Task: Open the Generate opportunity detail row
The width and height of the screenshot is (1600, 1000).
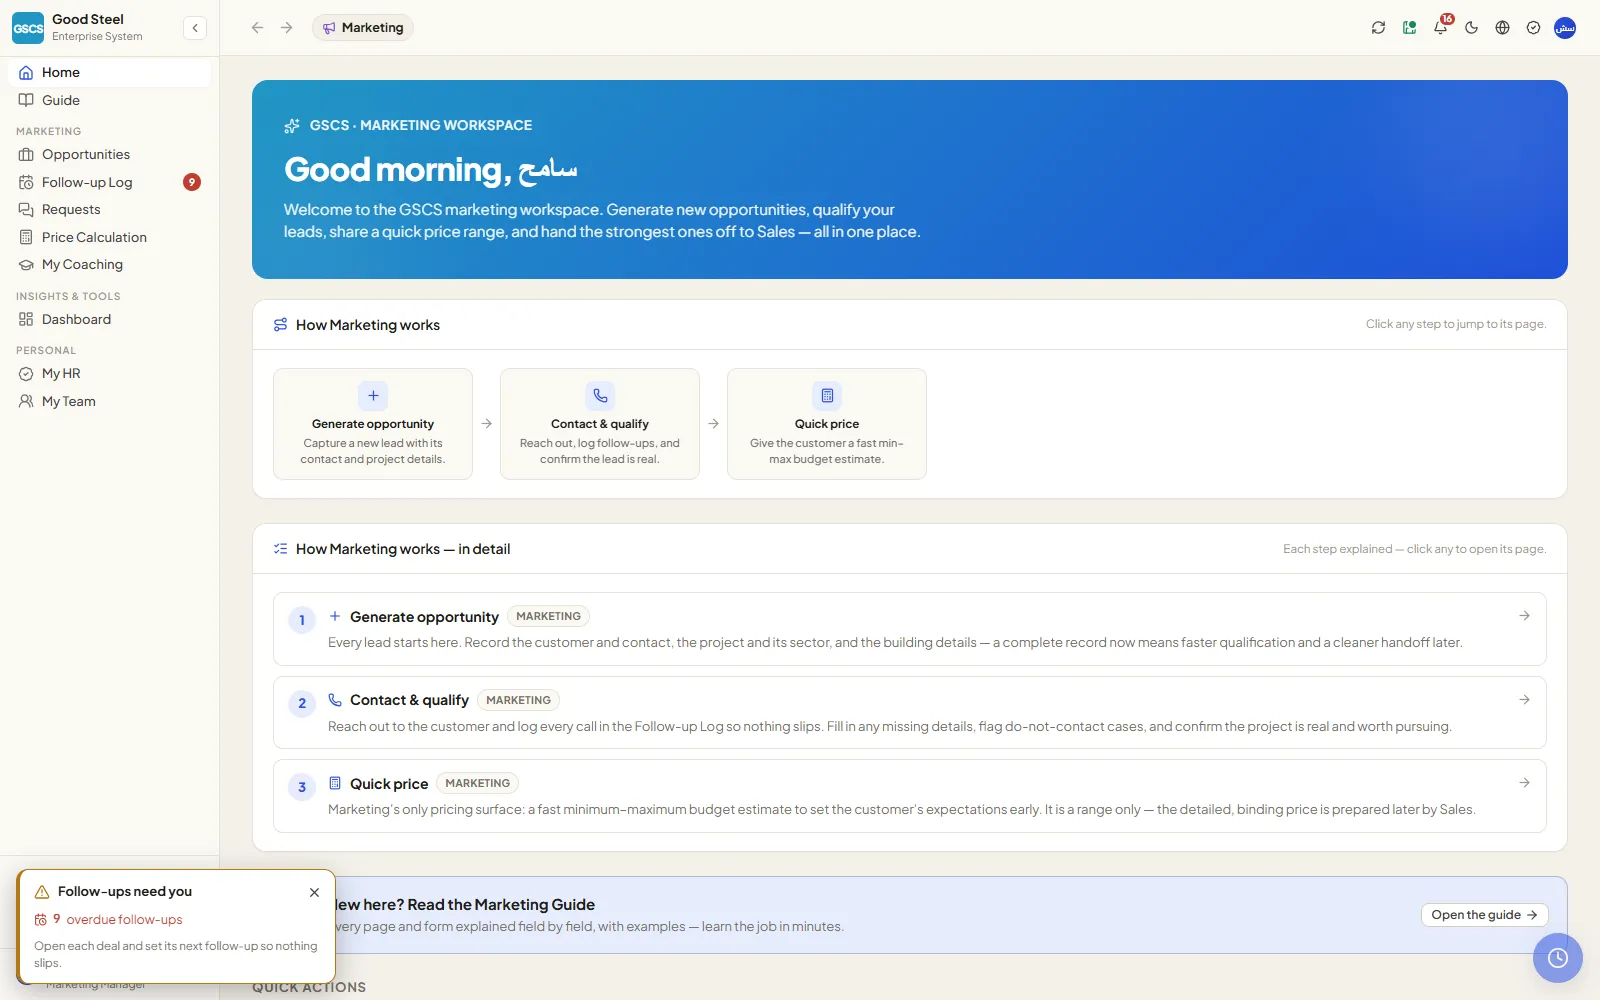Action: click(x=910, y=629)
